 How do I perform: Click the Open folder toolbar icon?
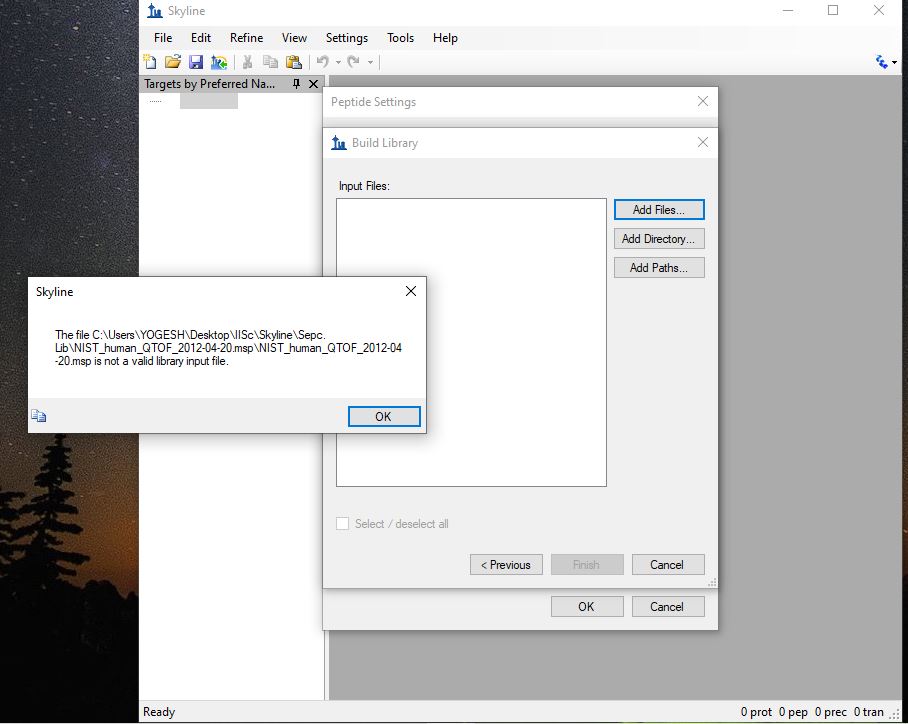click(173, 61)
